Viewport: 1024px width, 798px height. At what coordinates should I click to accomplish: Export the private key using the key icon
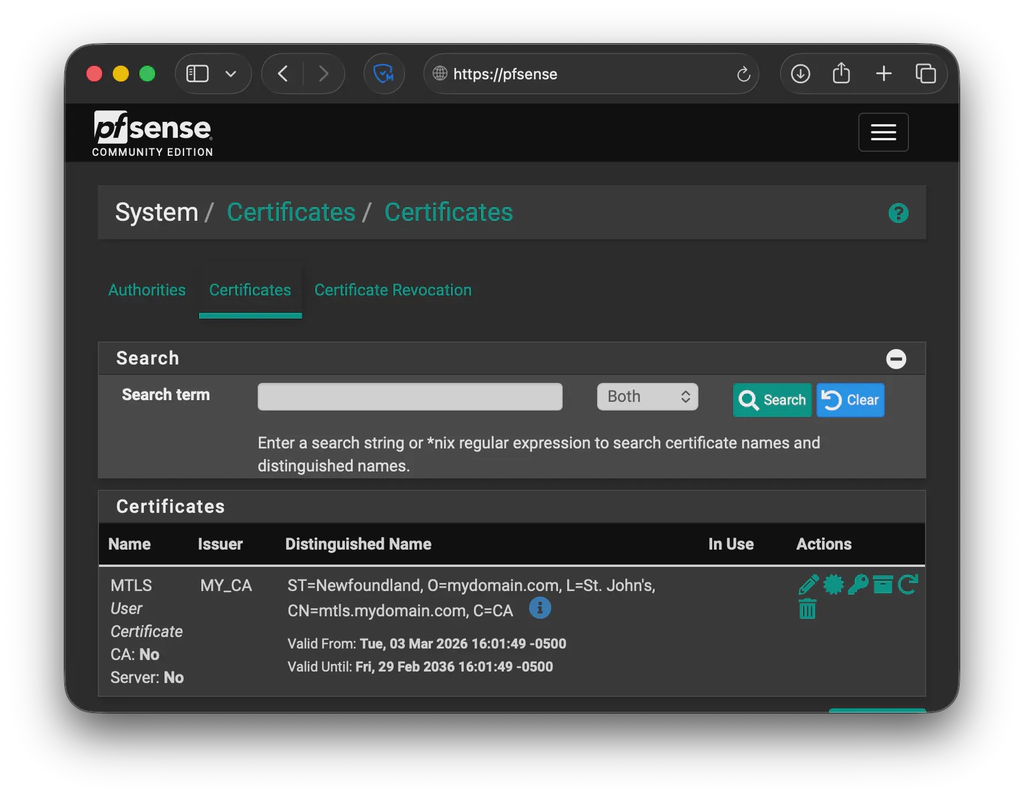[858, 585]
